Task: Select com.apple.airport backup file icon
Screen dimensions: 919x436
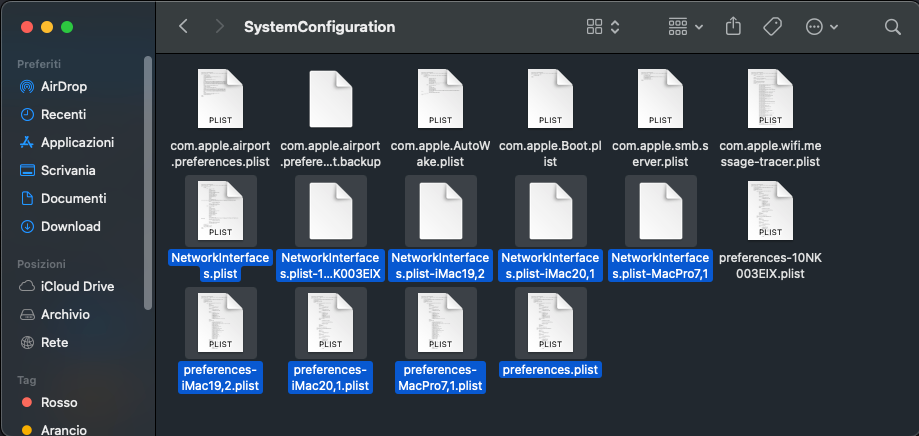Action: (331, 98)
